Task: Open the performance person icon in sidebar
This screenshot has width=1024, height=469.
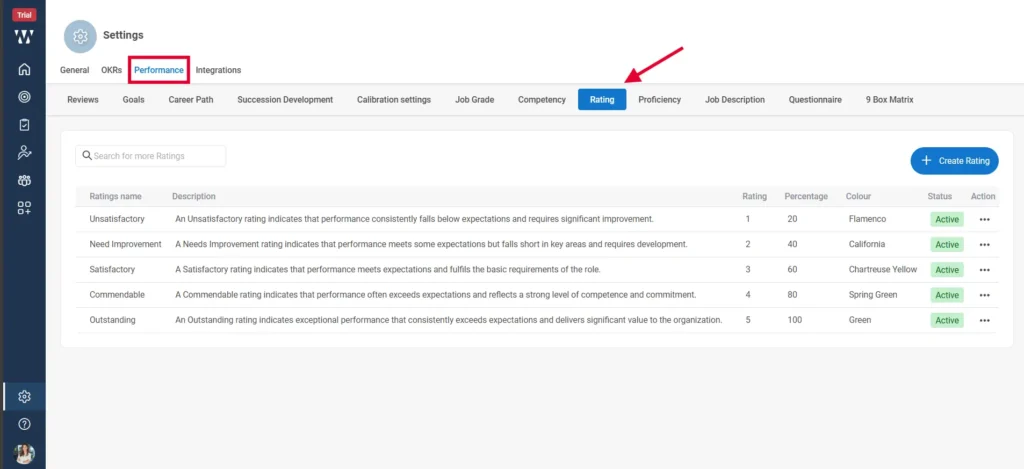Action: click(x=24, y=152)
